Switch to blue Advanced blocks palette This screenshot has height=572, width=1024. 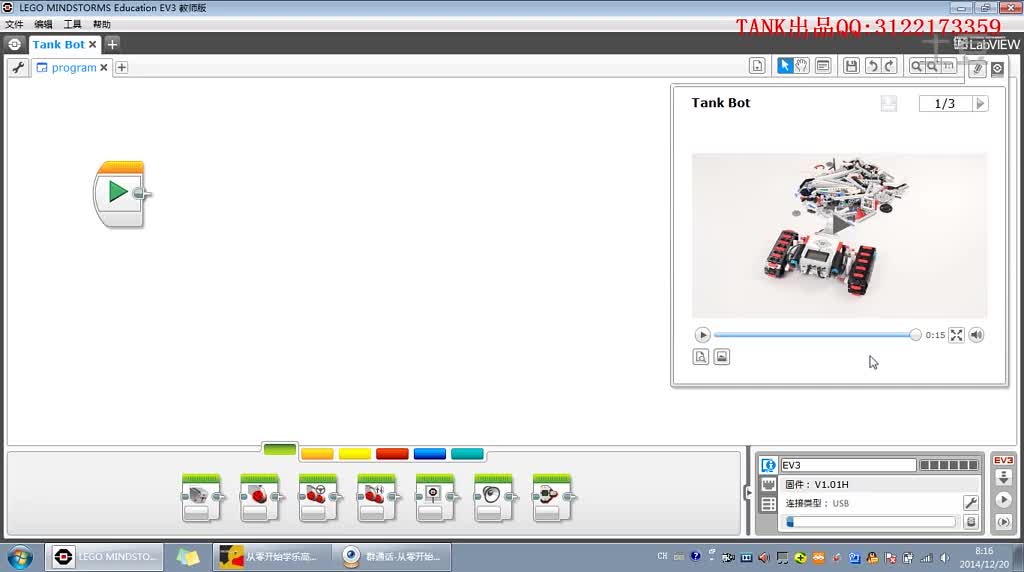click(430, 454)
